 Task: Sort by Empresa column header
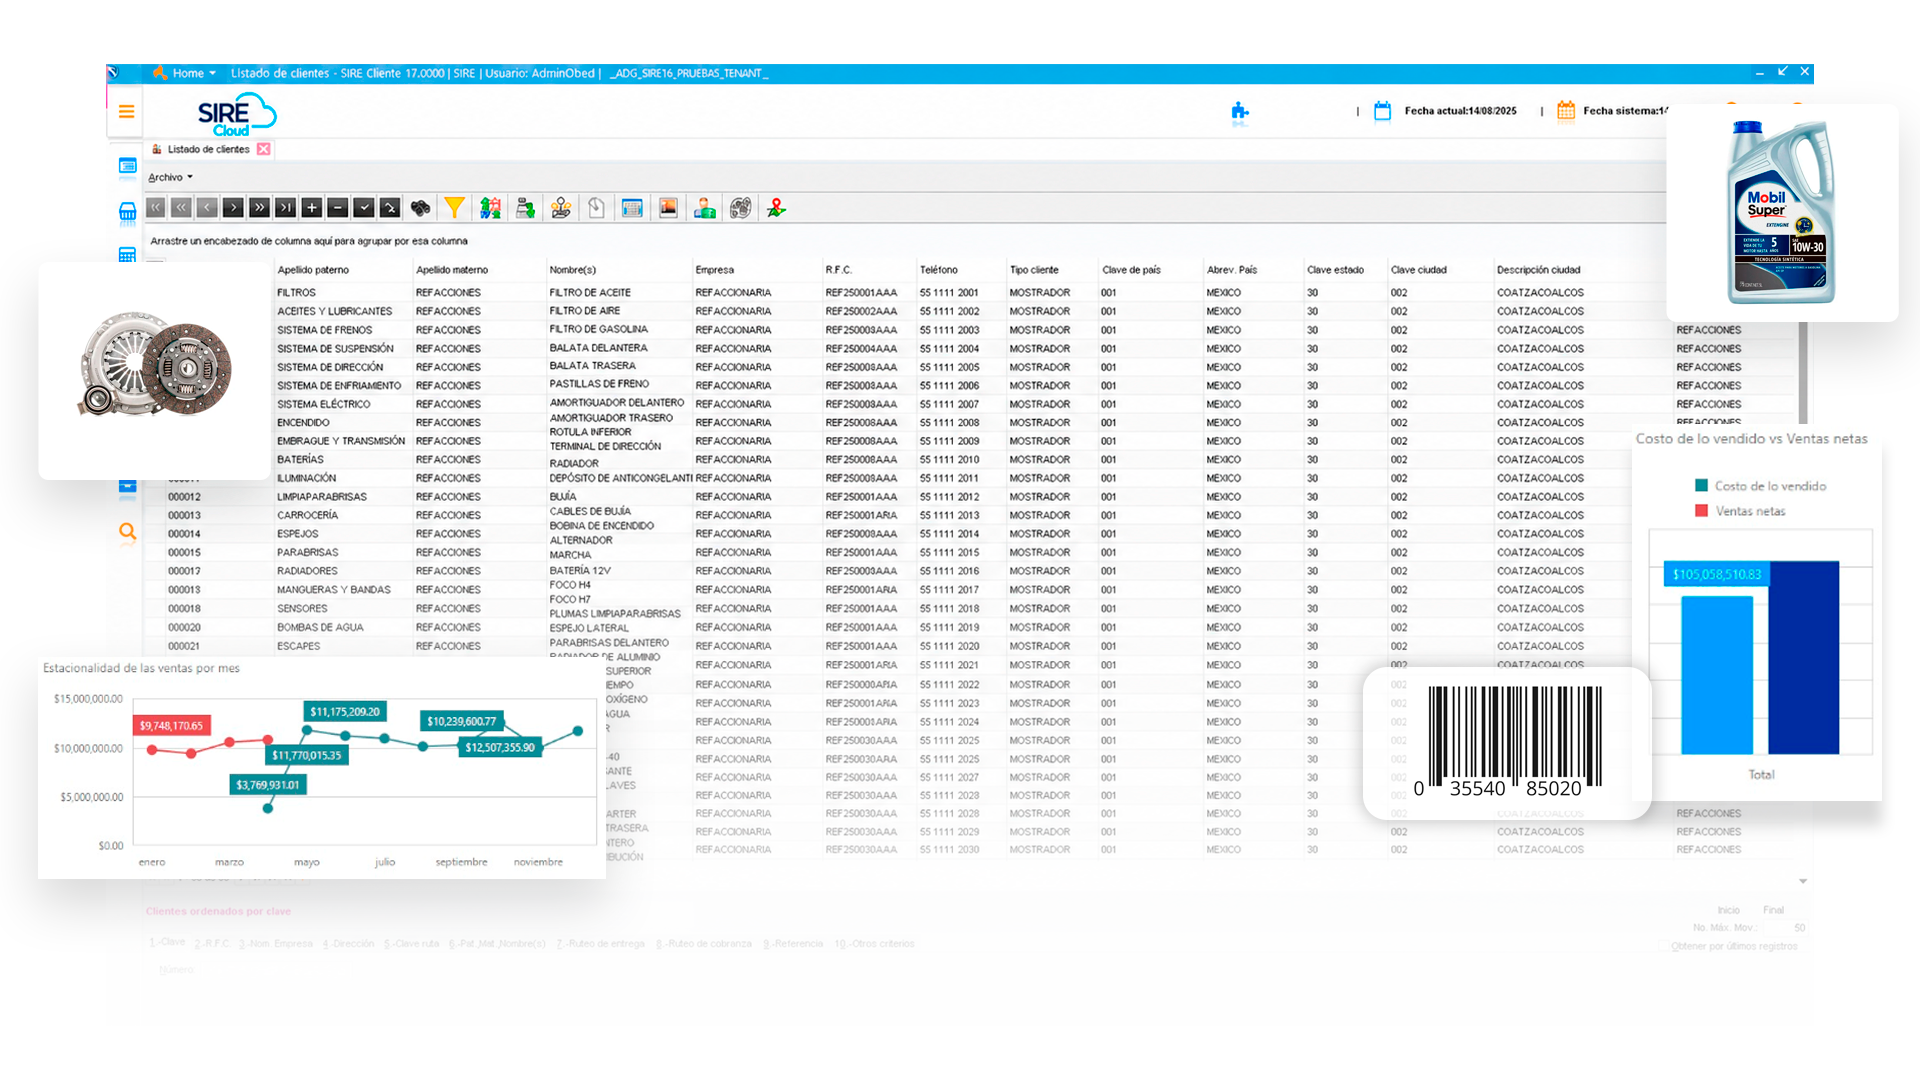(715, 270)
